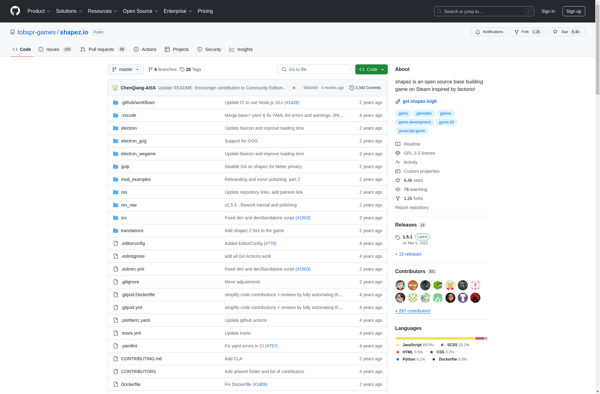Open the master branch dropdown

(x=126, y=69)
